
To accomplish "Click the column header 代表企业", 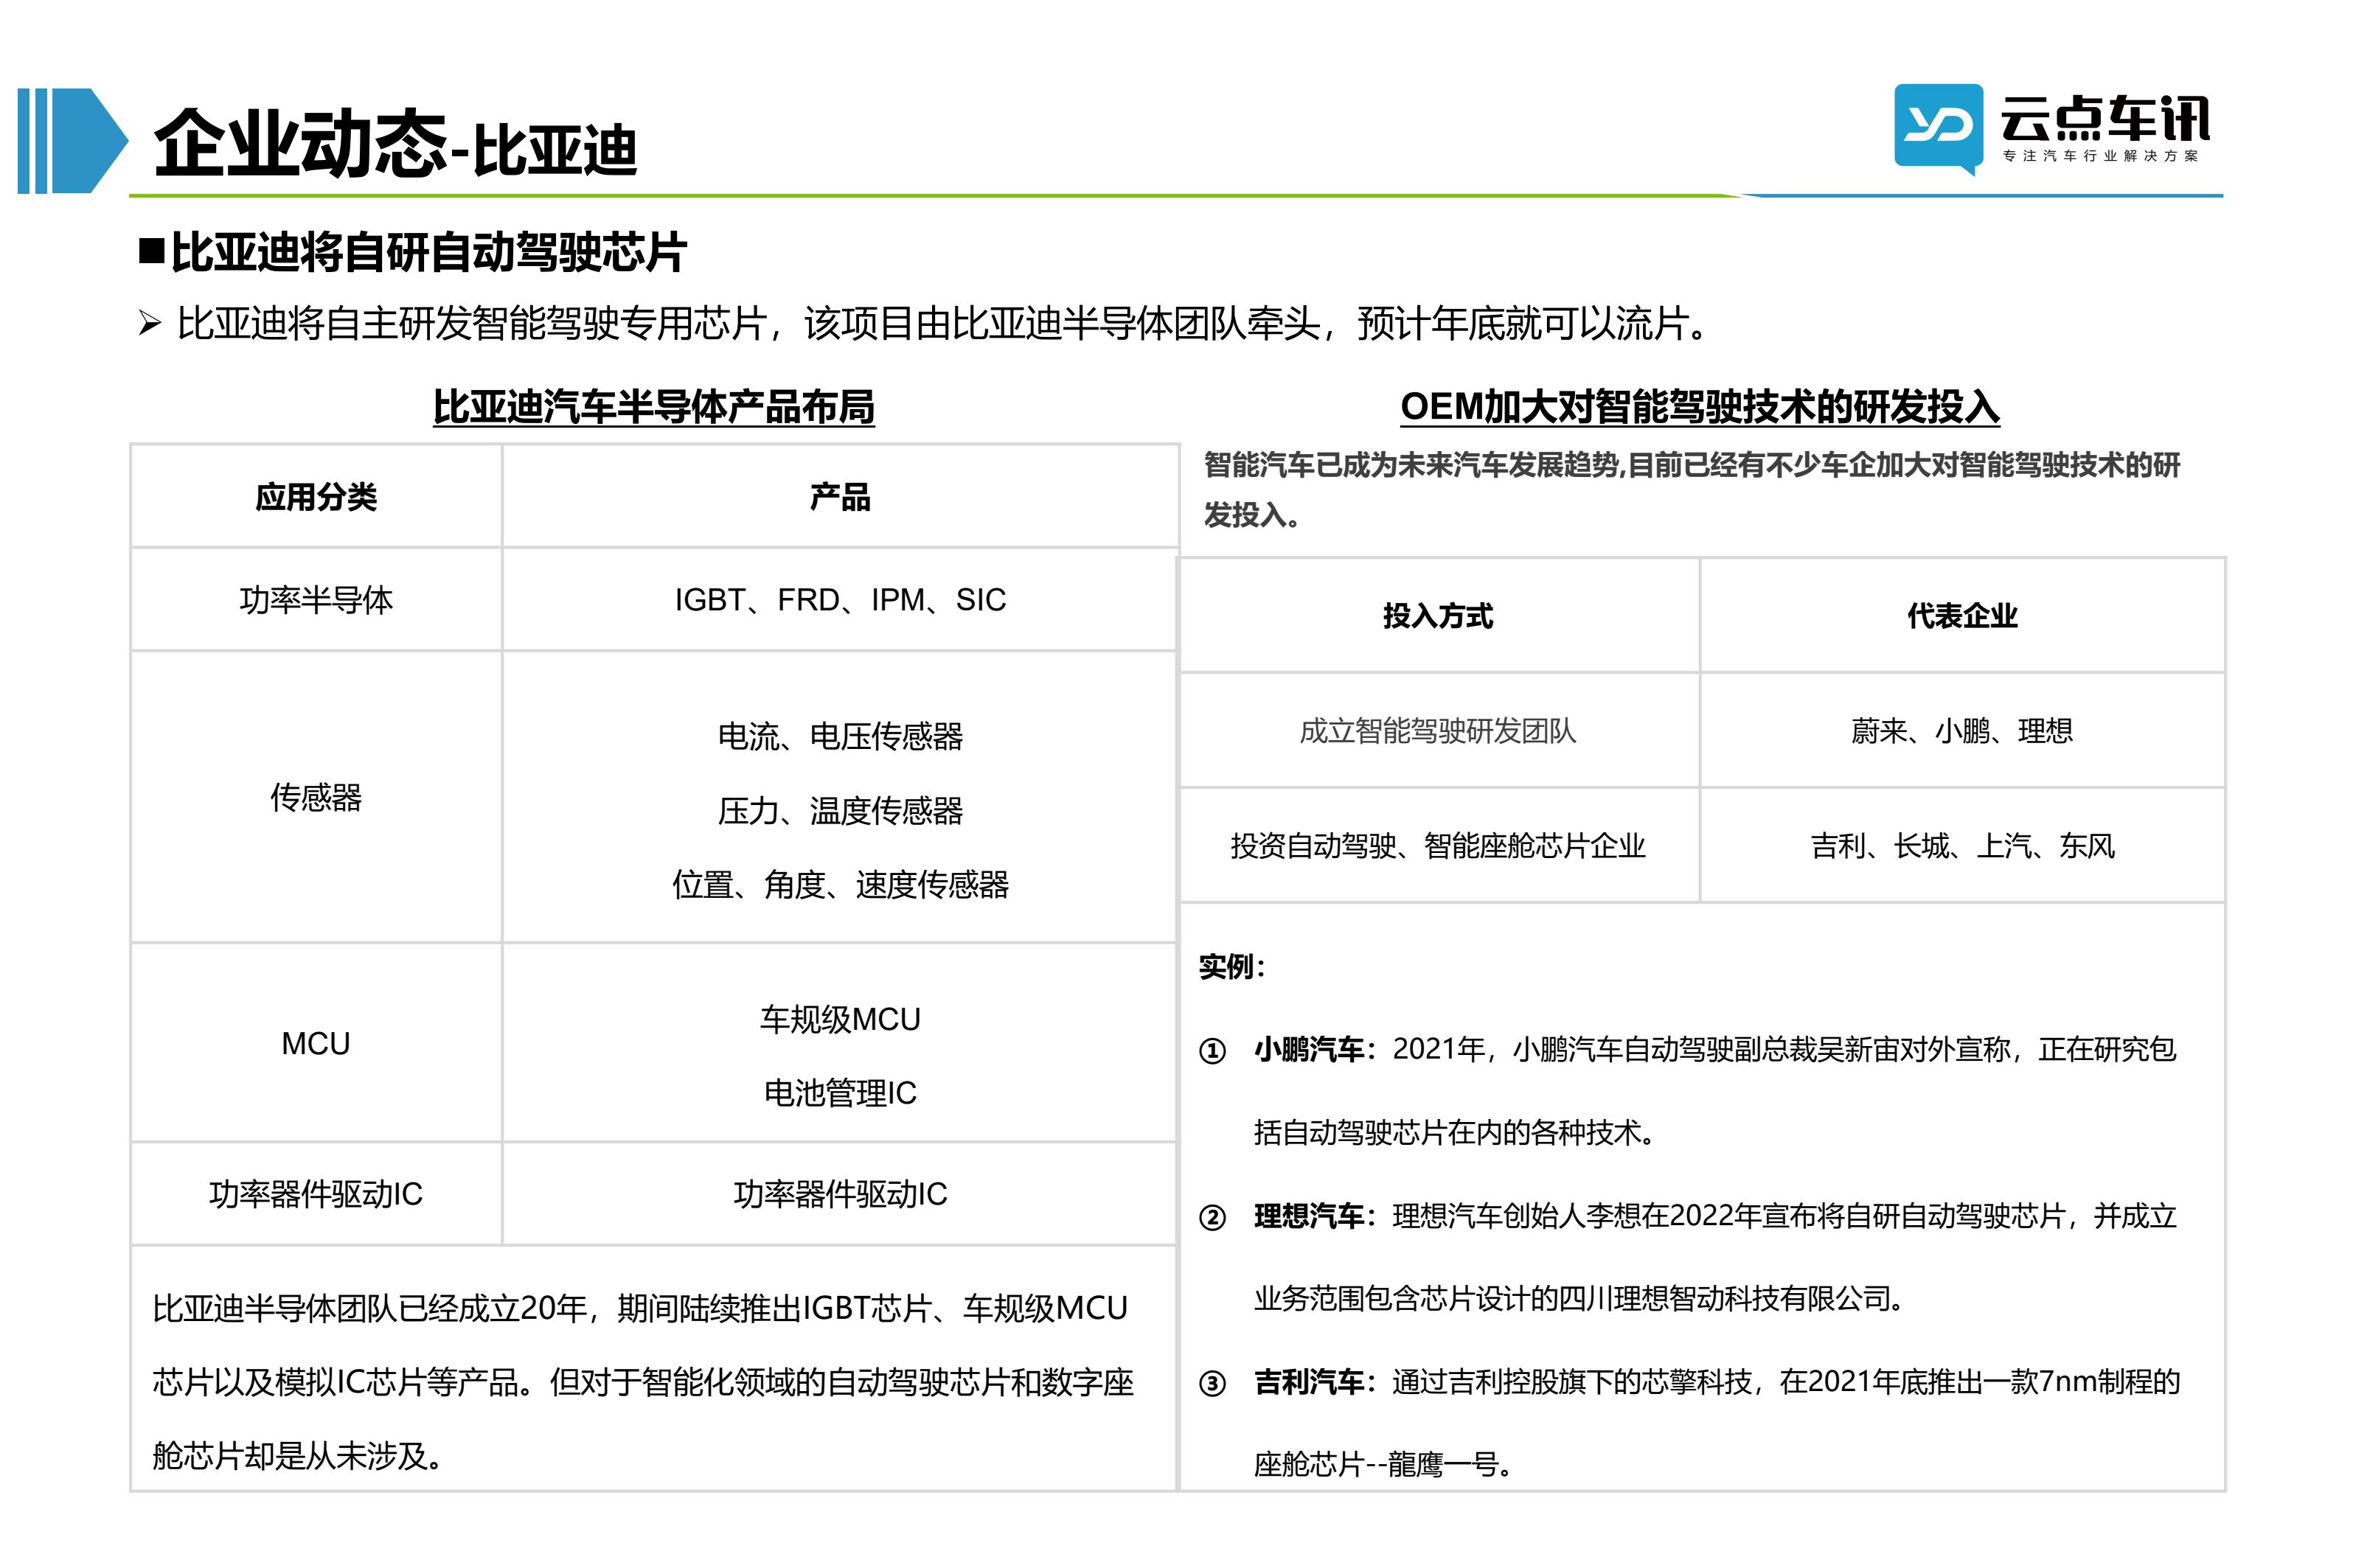I will click(x=1961, y=616).
